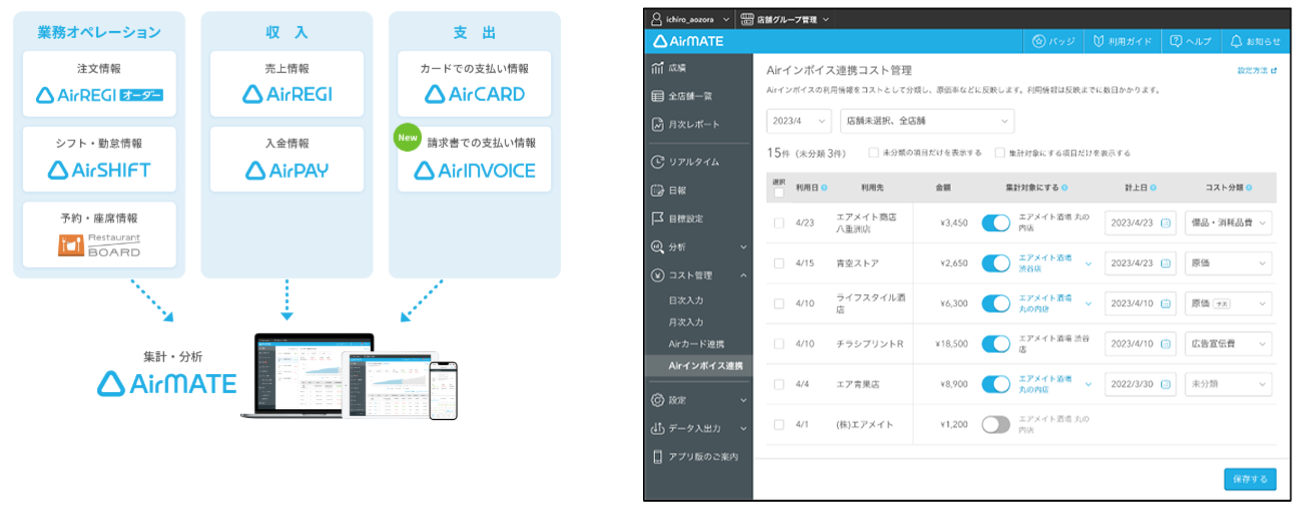
Task: Click the AirINVOICE logo in the diagram
Action: pos(475,170)
